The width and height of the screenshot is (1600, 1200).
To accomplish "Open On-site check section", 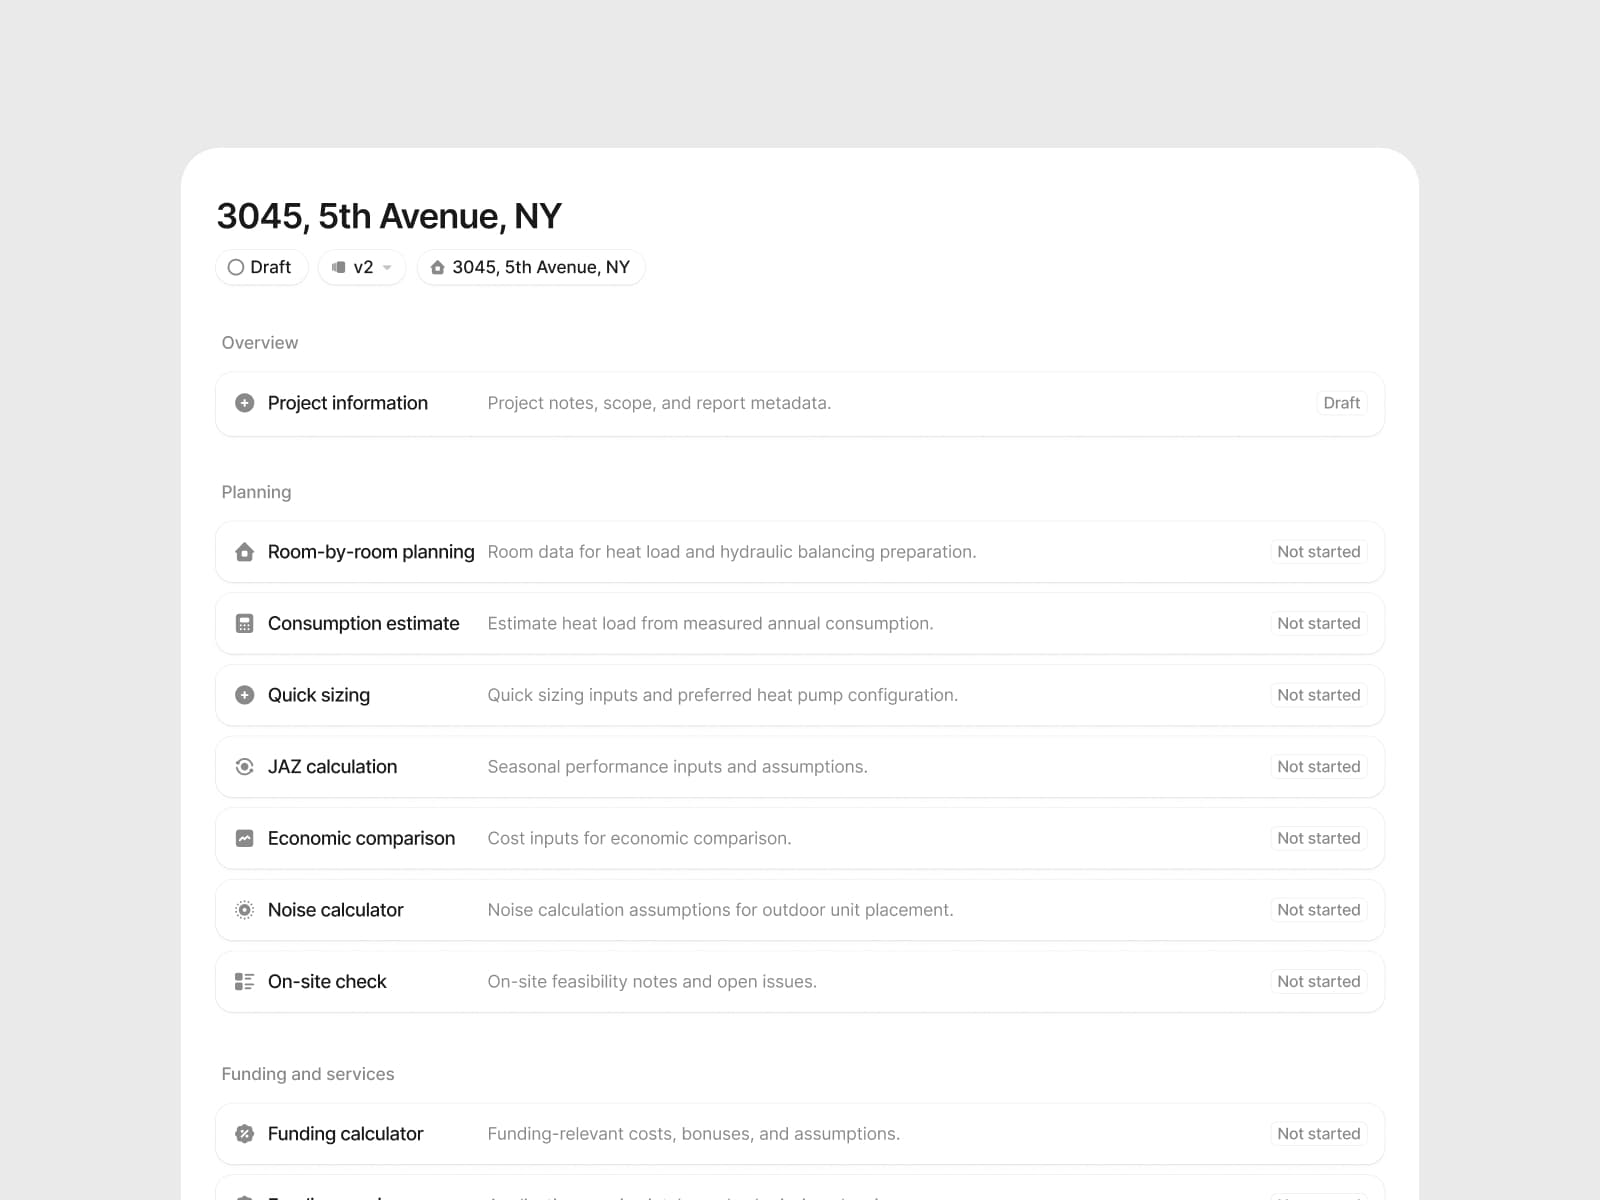I will coord(800,982).
